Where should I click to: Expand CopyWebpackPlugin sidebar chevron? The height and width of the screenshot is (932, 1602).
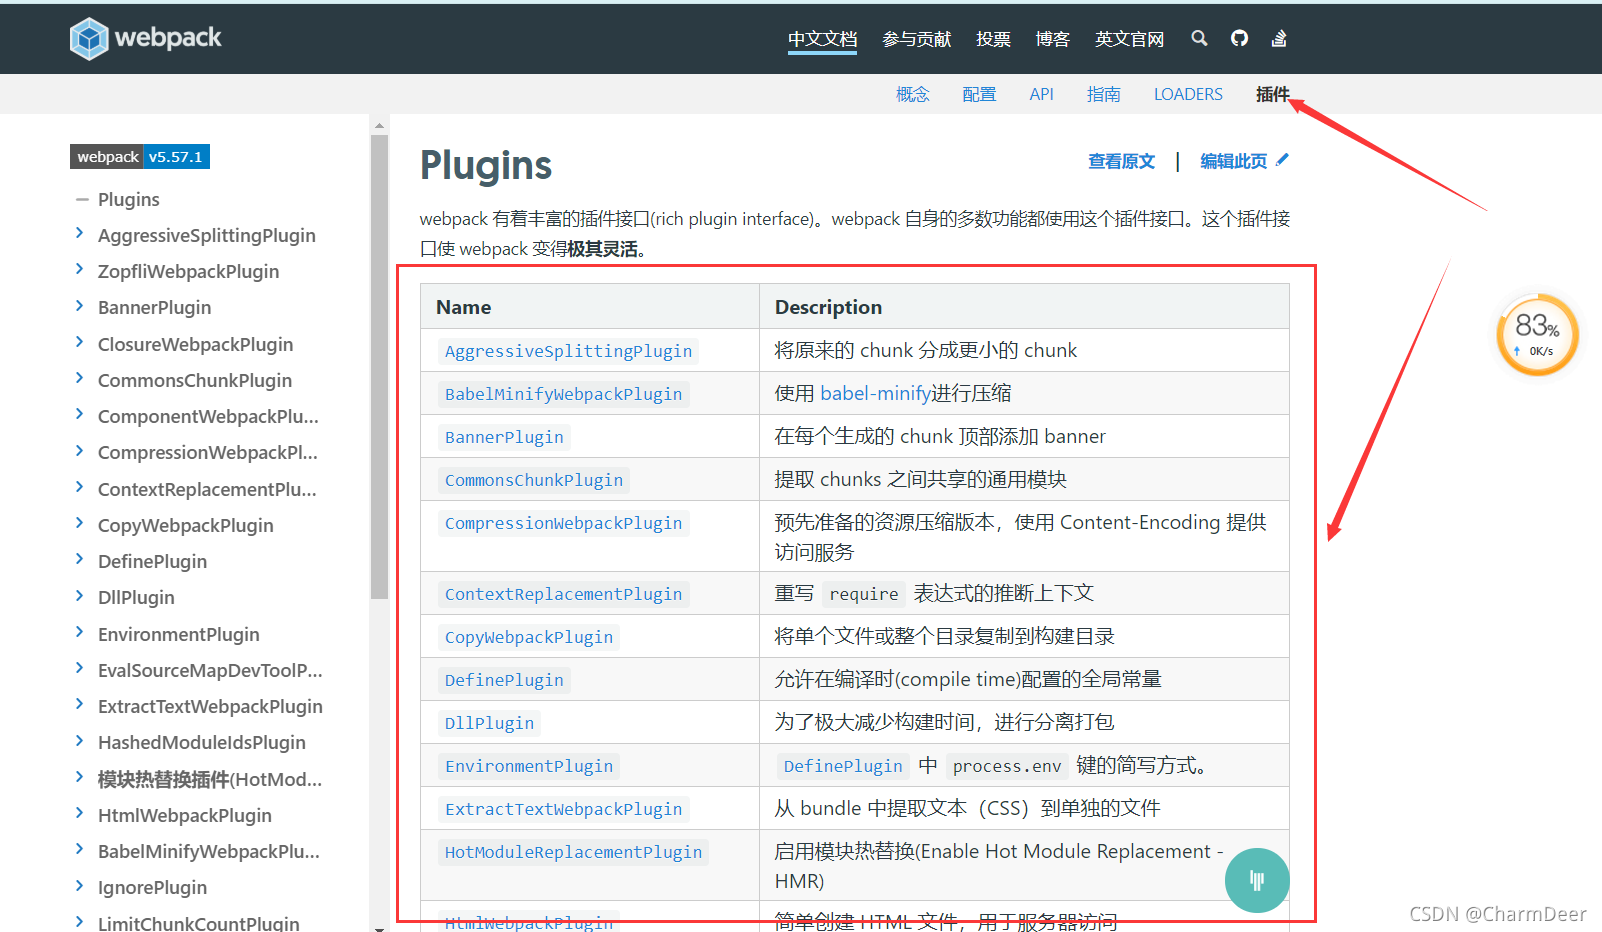point(80,523)
